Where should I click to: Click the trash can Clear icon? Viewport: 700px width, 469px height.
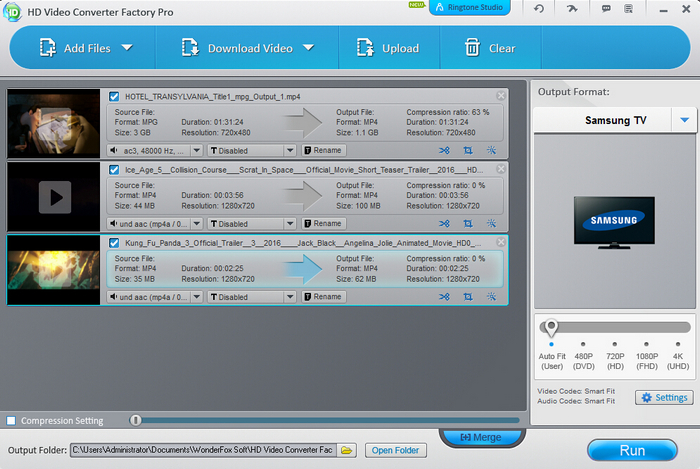tap(472, 47)
